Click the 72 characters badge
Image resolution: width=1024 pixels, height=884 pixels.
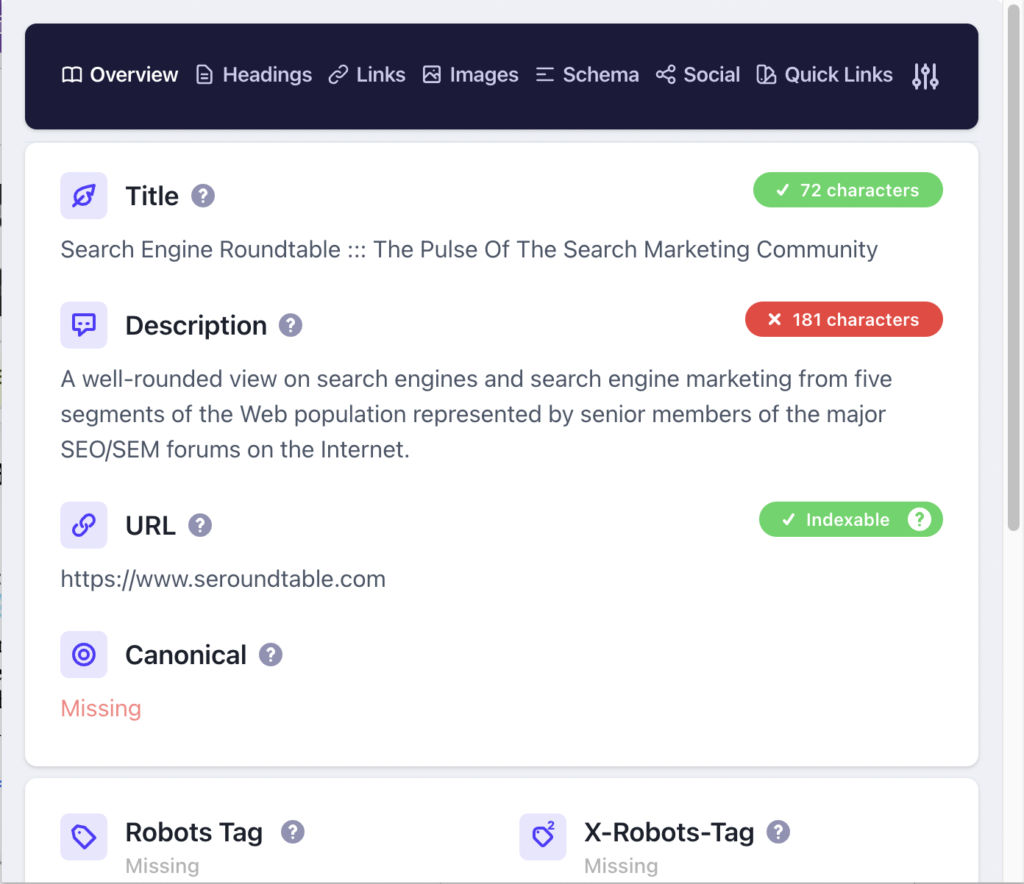[x=848, y=190]
